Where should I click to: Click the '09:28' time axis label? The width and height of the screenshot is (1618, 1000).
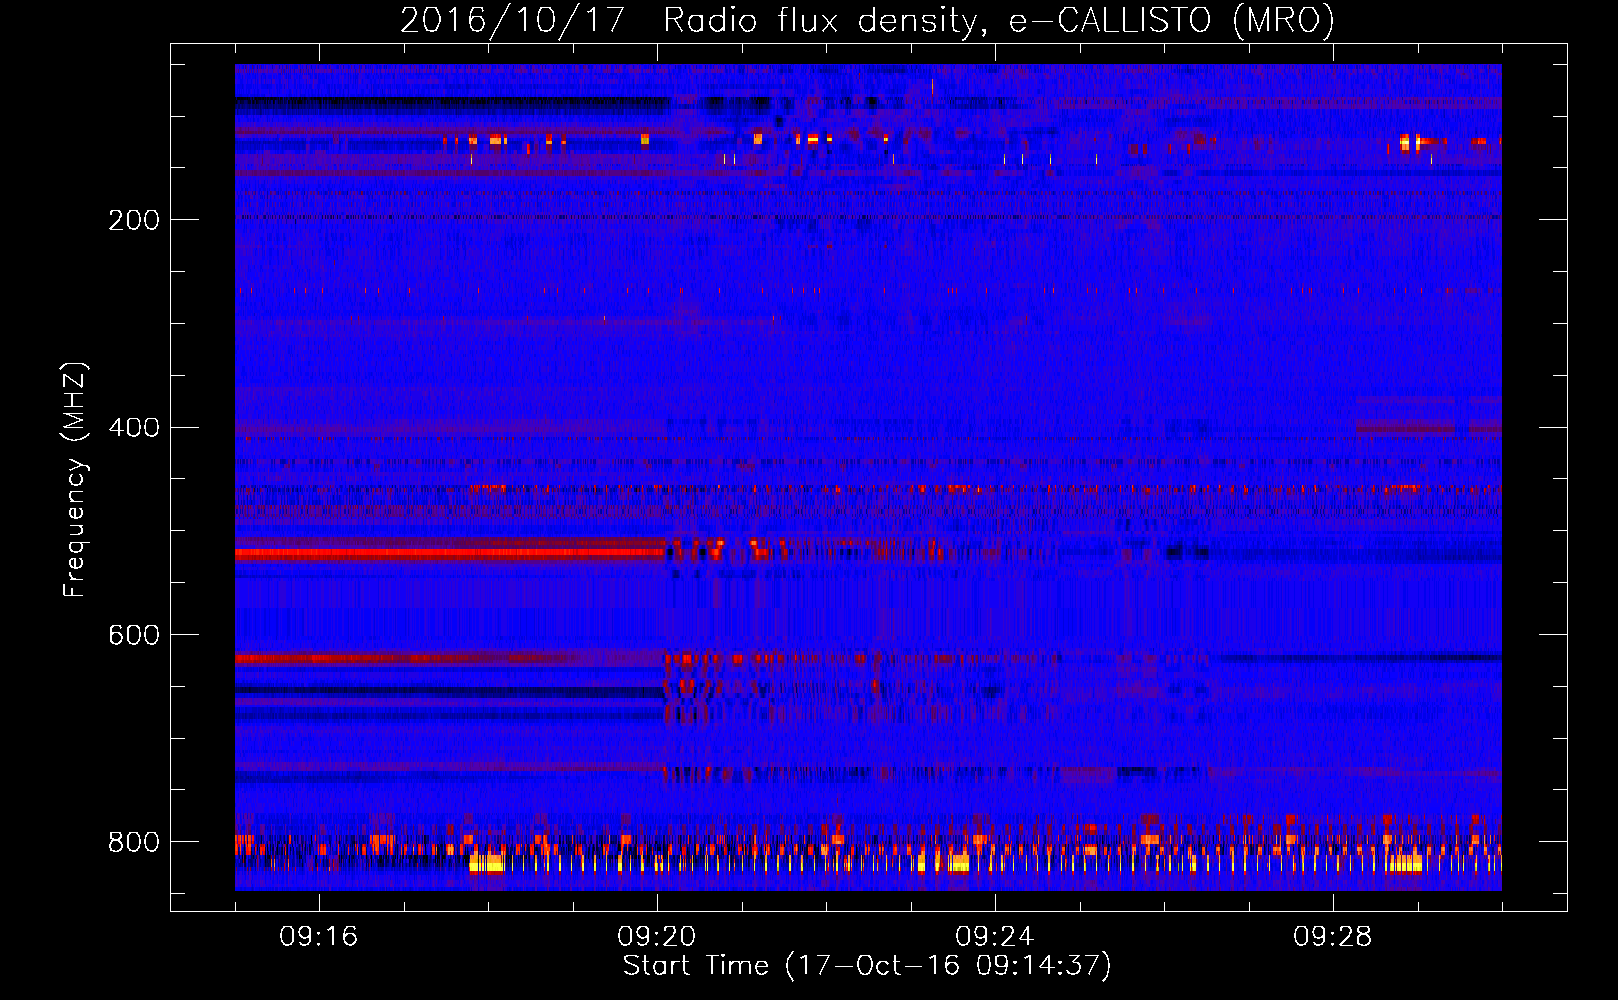coord(1333,937)
